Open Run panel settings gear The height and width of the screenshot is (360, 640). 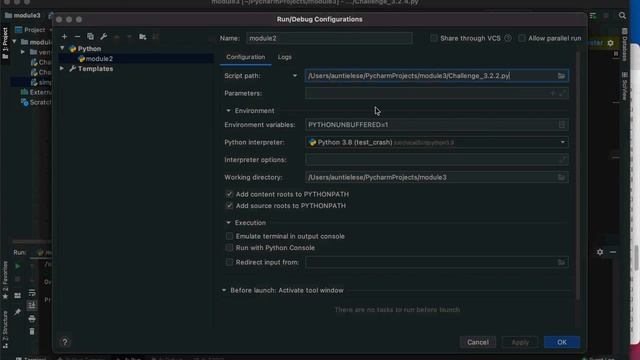click(600, 252)
